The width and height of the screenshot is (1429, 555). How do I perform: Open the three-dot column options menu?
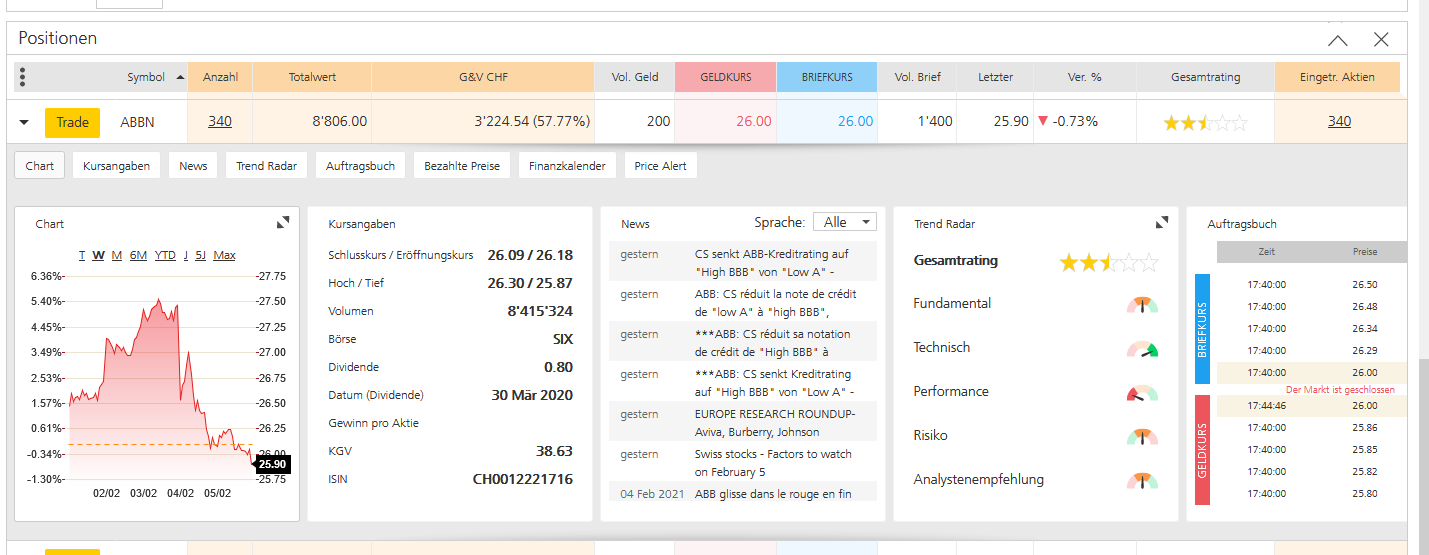23,77
